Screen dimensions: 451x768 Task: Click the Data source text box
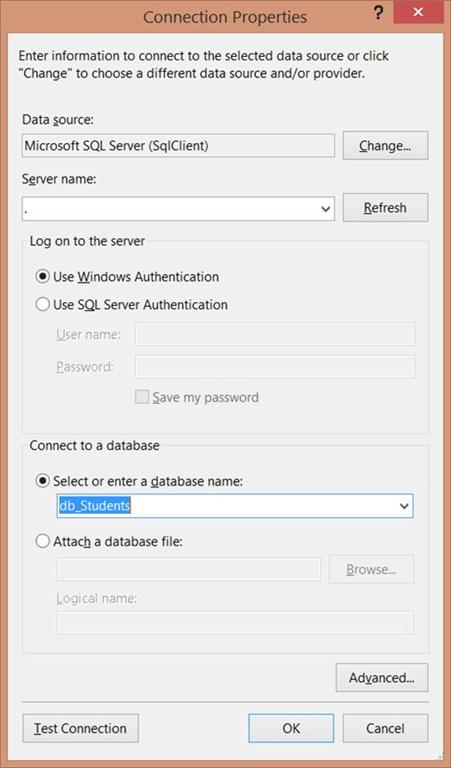[x=178, y=146]
